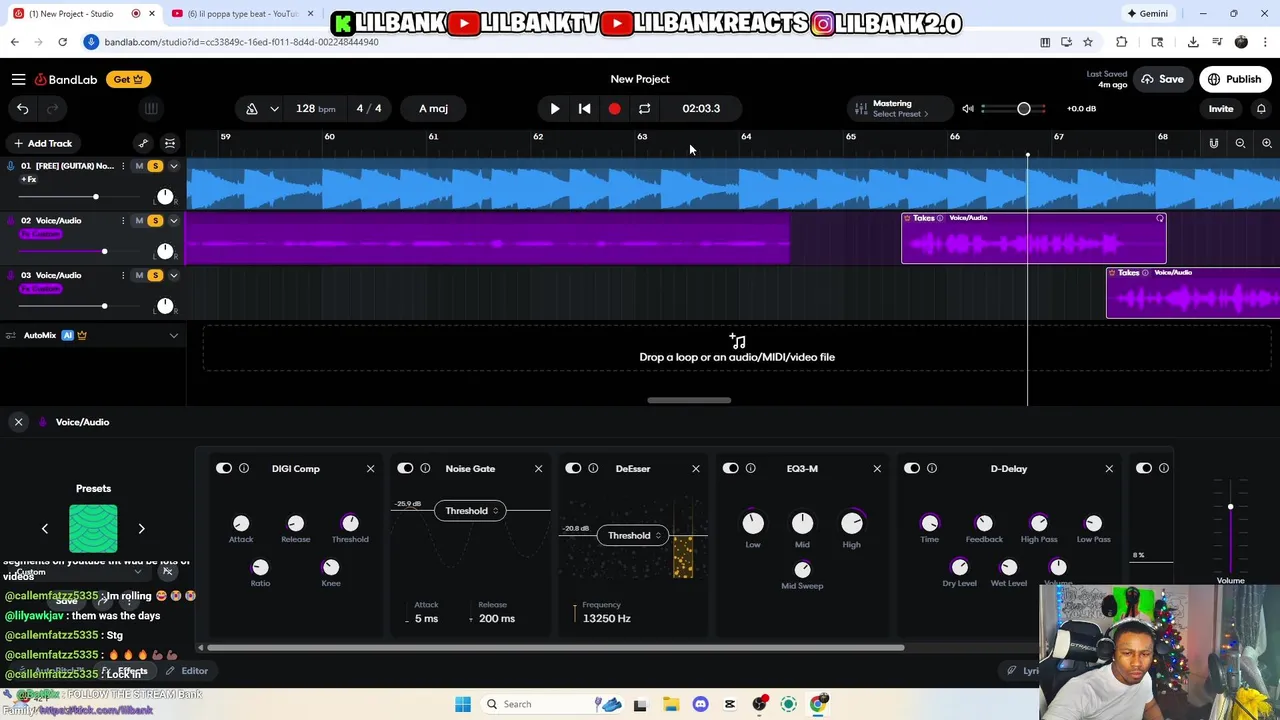Show DeEsser effect info
The height and width of the screenshot is (720, 1280).
593,468
